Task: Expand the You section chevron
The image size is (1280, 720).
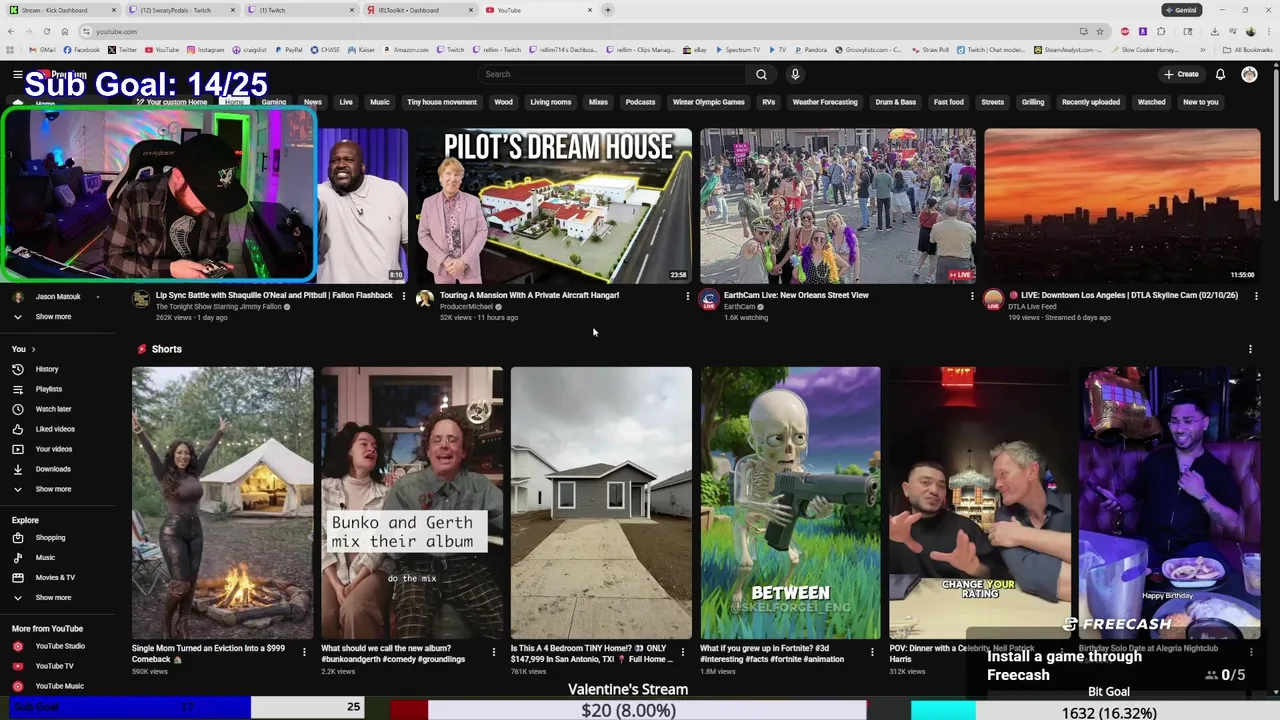Action: point(33,349)
